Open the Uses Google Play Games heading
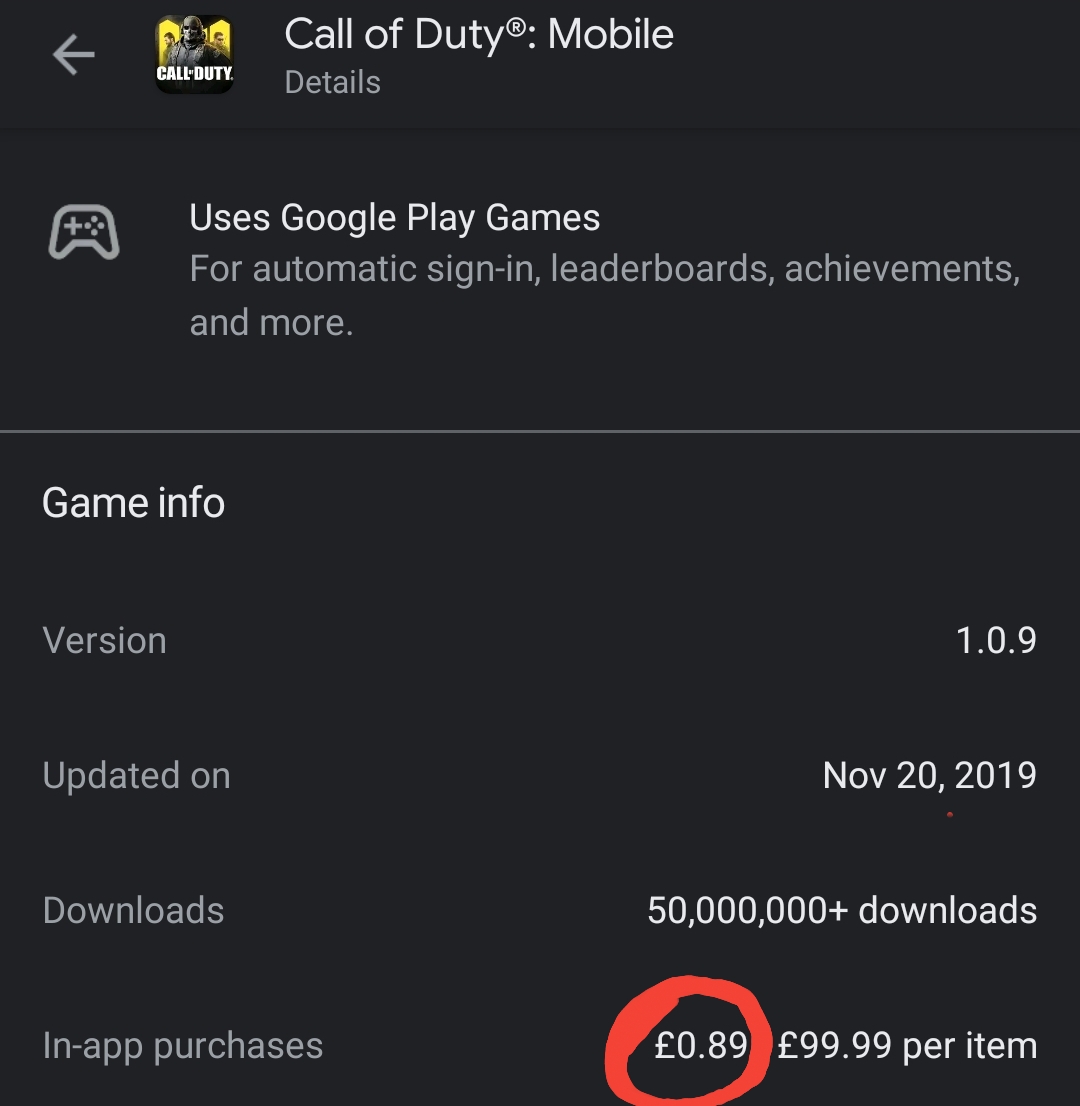Screen dimensions: 1080x1106 pos(394,217)
